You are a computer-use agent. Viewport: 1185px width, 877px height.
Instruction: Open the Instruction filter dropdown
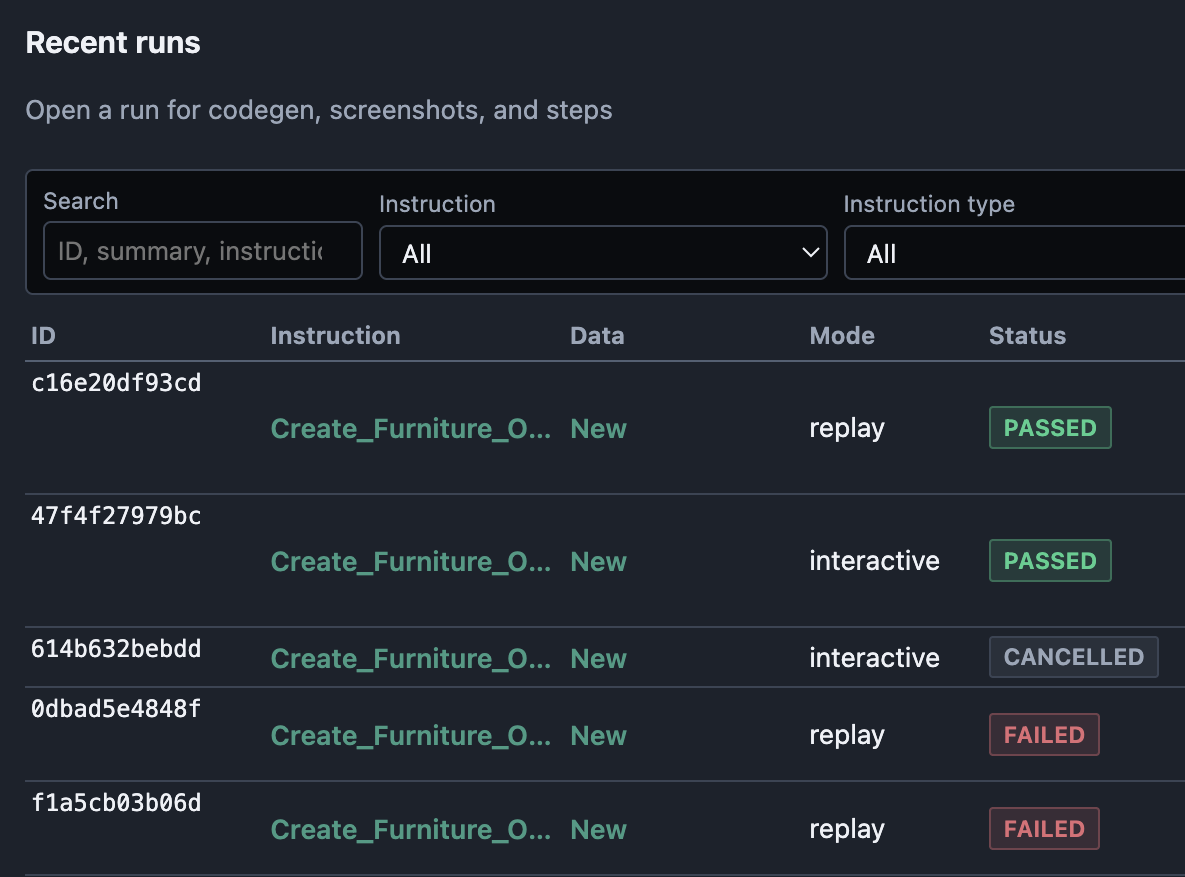(x=603, y=253)
